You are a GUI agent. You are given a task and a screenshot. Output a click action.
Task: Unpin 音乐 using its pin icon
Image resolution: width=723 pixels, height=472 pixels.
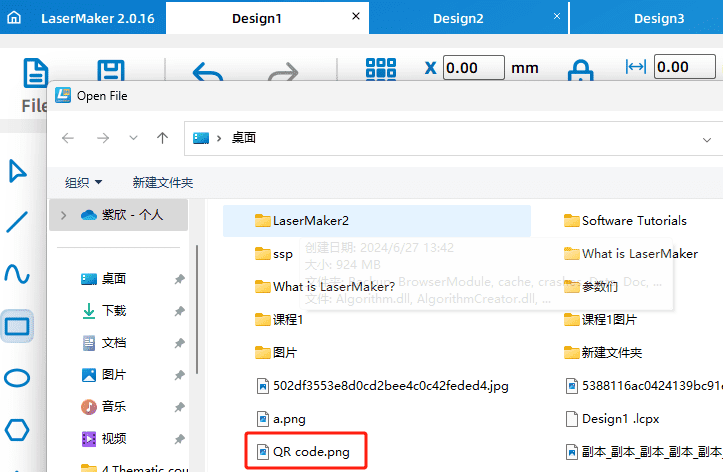179,407
